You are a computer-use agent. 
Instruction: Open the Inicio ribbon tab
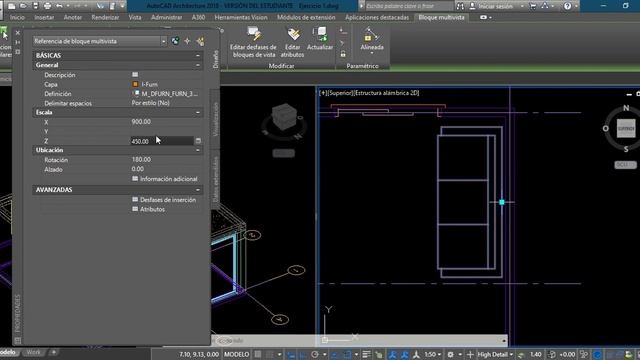coord(17,18)
